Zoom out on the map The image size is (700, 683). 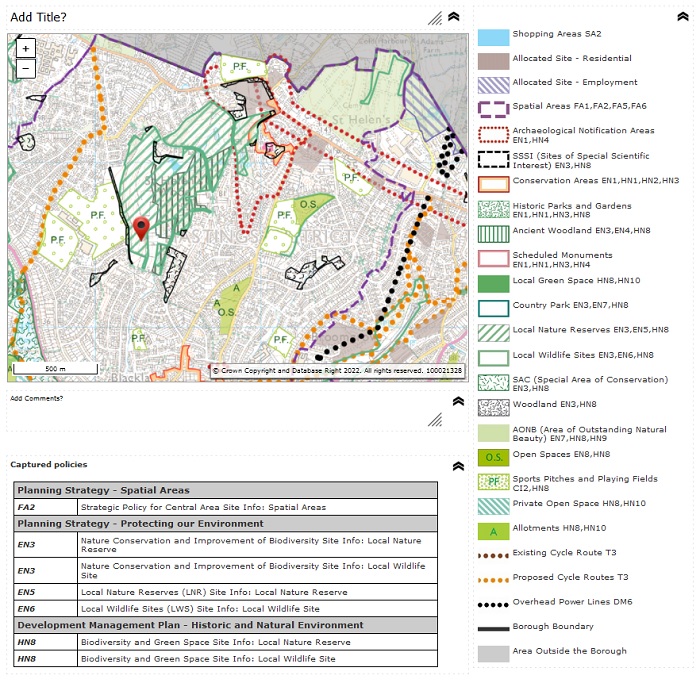[25, 69]
